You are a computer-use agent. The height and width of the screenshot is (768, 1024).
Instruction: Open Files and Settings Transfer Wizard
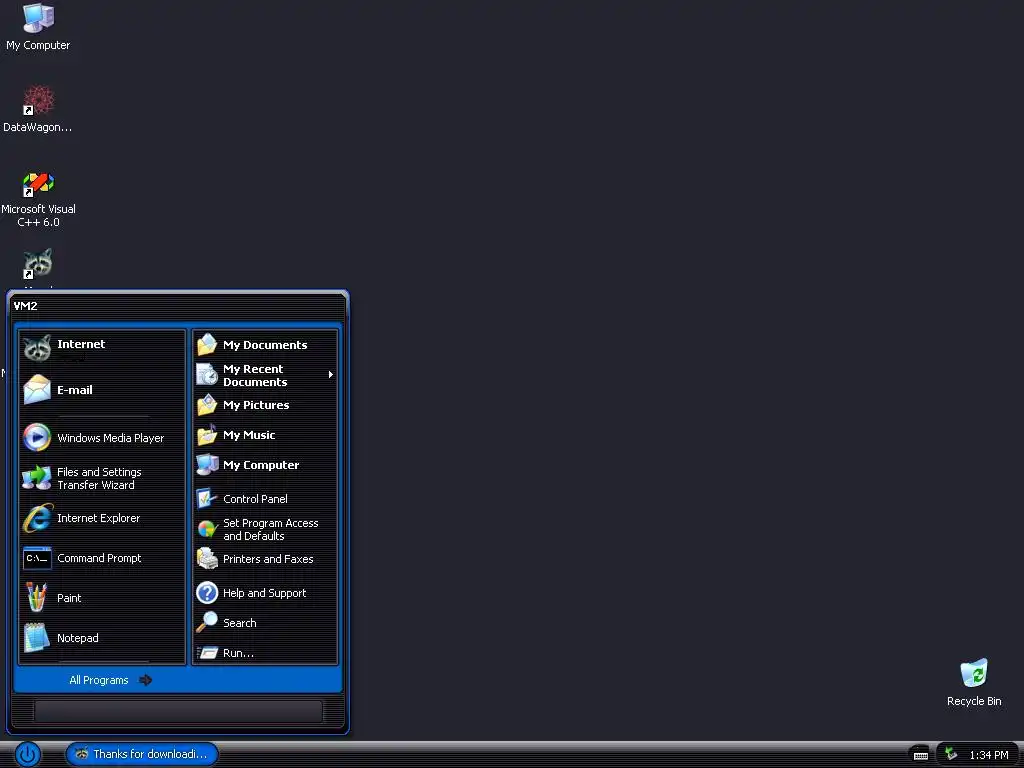pyautogui.click(x=102, y=478)
